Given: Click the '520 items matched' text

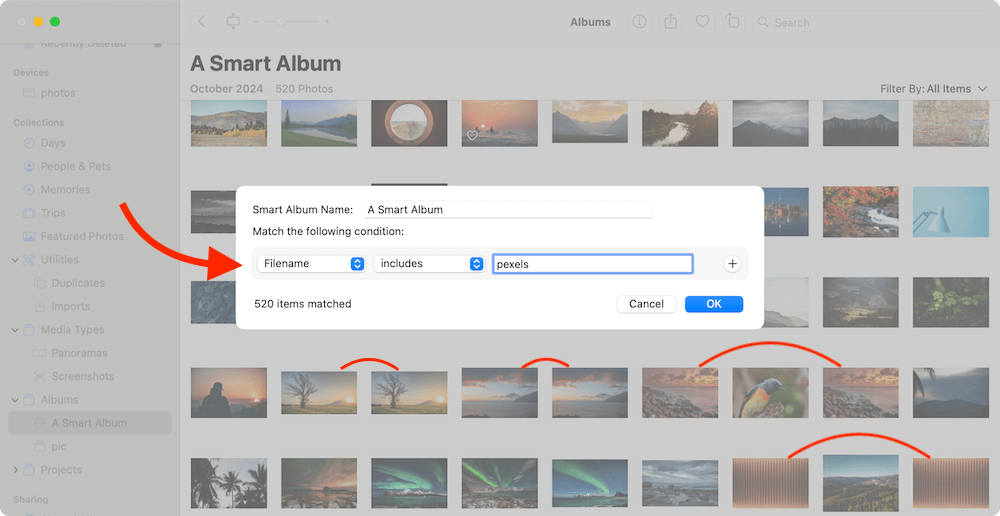Looking at the screenshot, I should tap(303, 304).
